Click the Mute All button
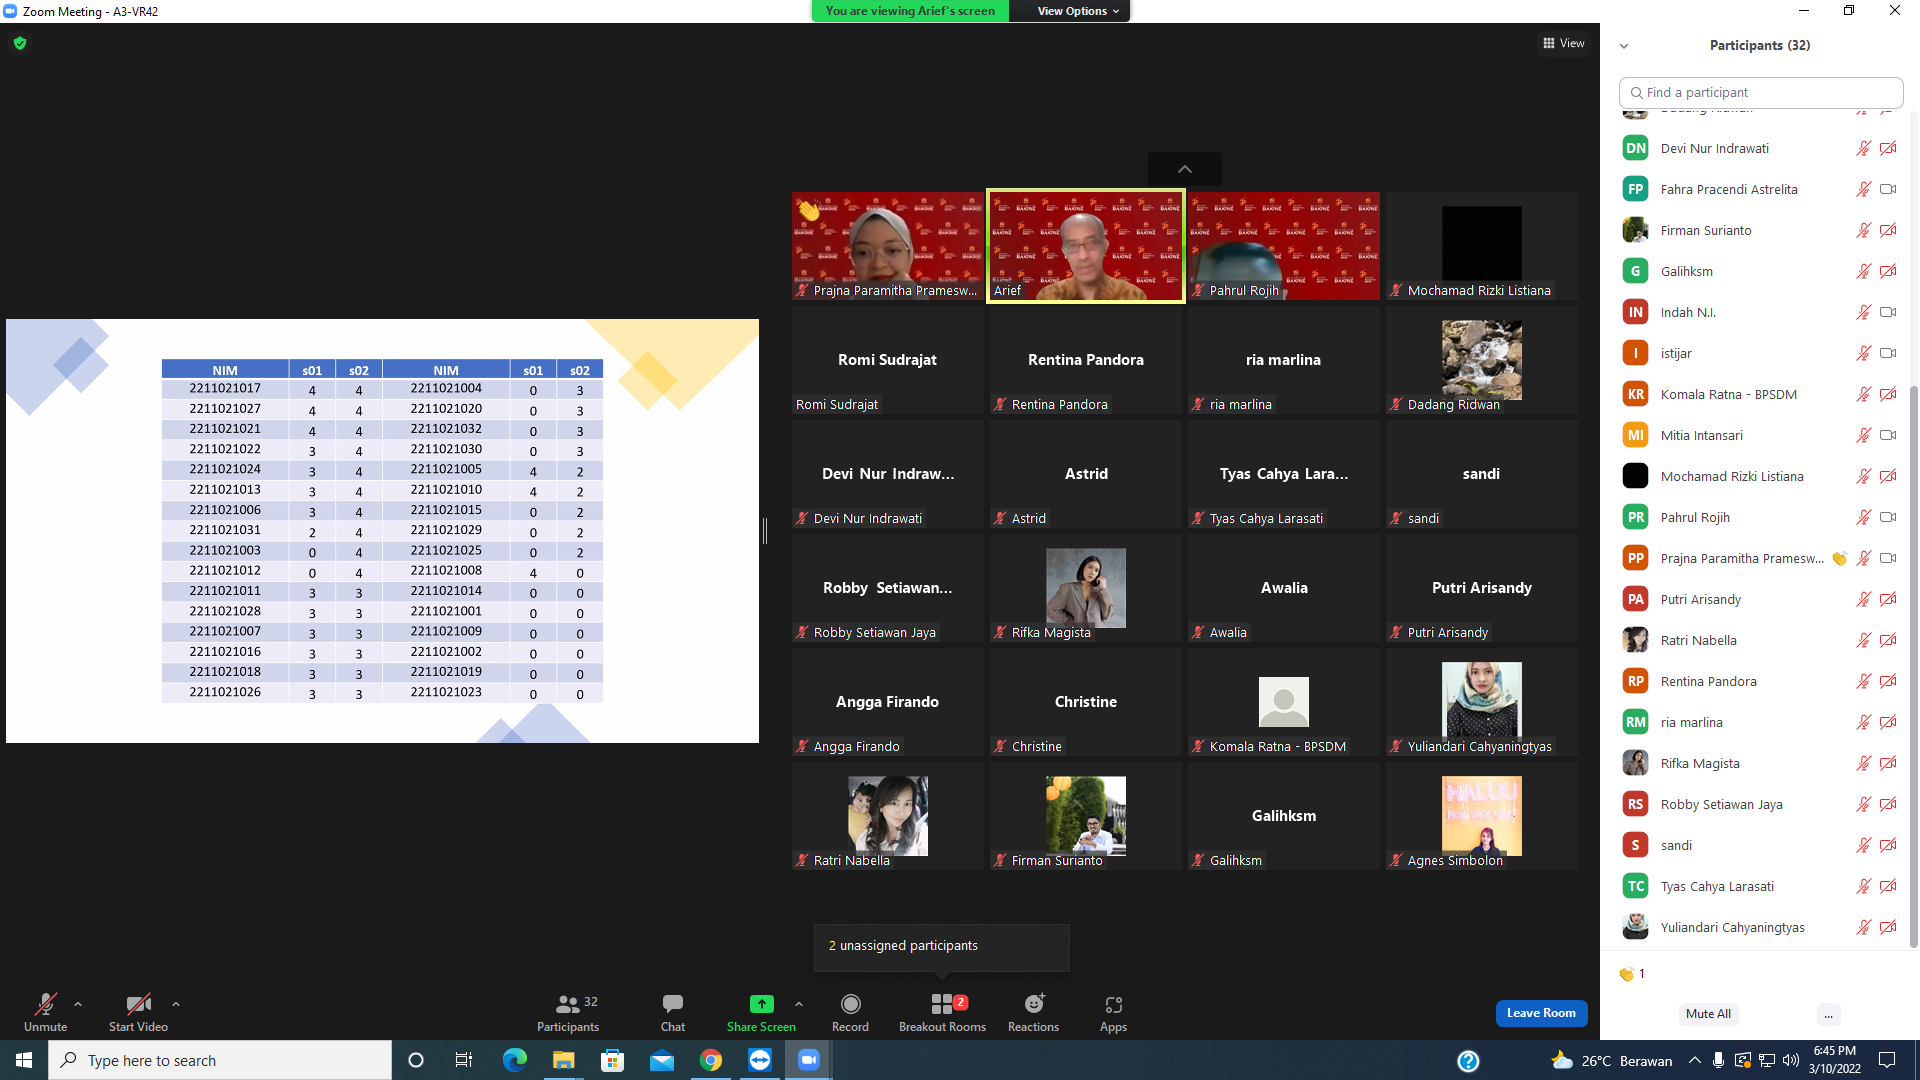1920x1080 pixels. pyautogui.click(x=1708, y=1014)
